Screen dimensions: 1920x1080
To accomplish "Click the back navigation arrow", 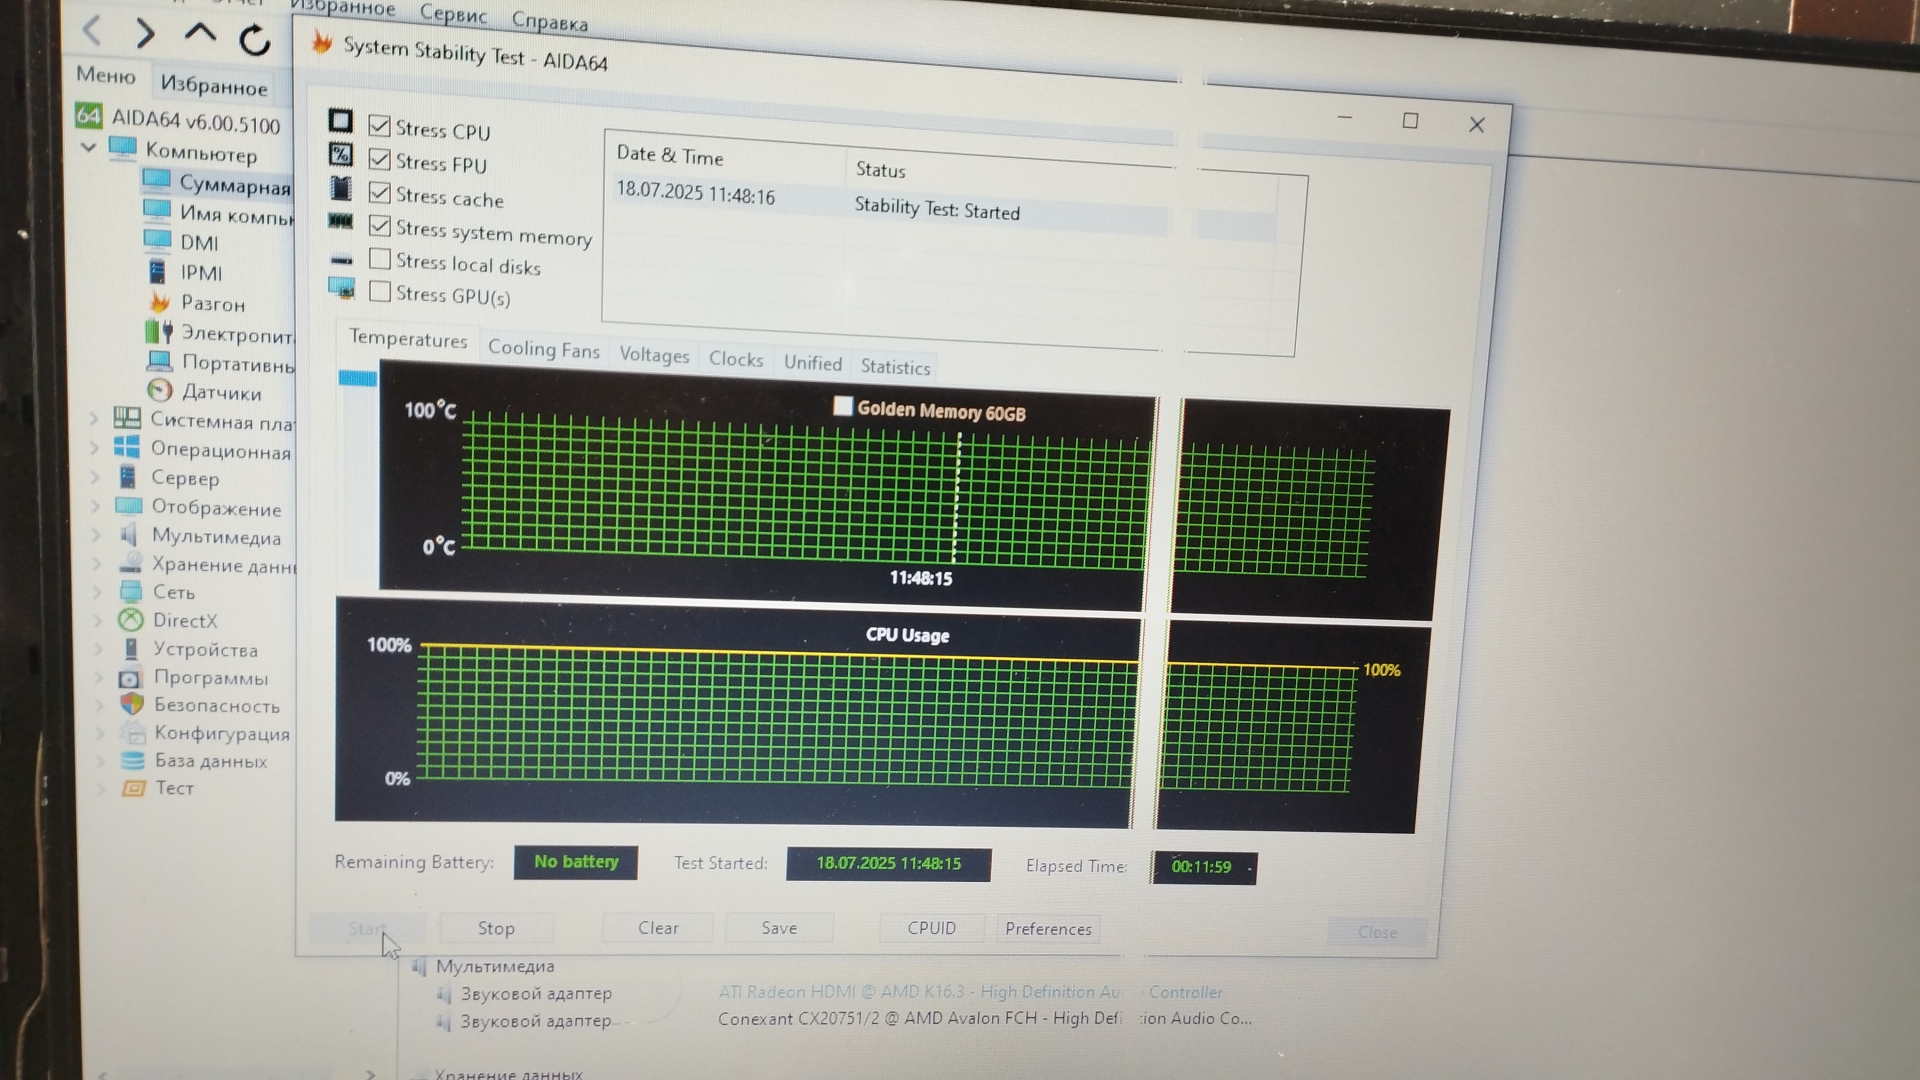I will point(92,30).
